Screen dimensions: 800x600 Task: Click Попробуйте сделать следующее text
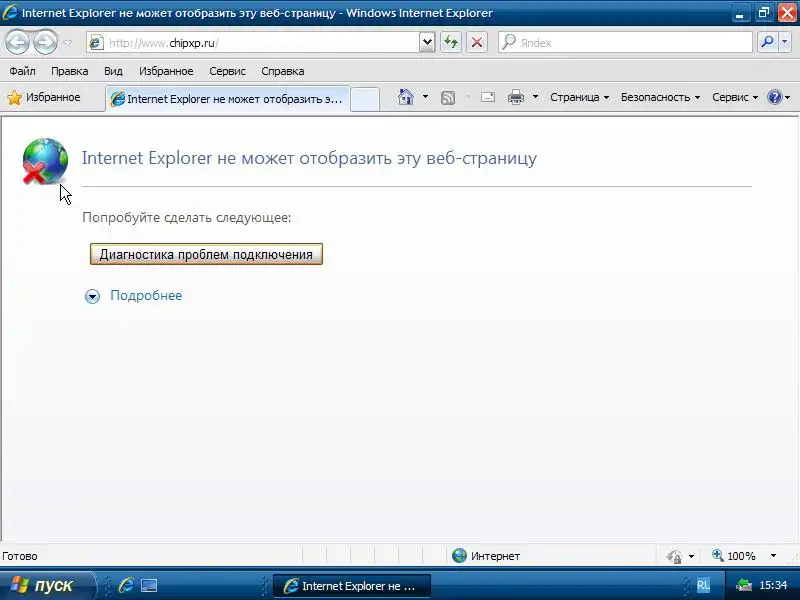[x=187, y=218]
